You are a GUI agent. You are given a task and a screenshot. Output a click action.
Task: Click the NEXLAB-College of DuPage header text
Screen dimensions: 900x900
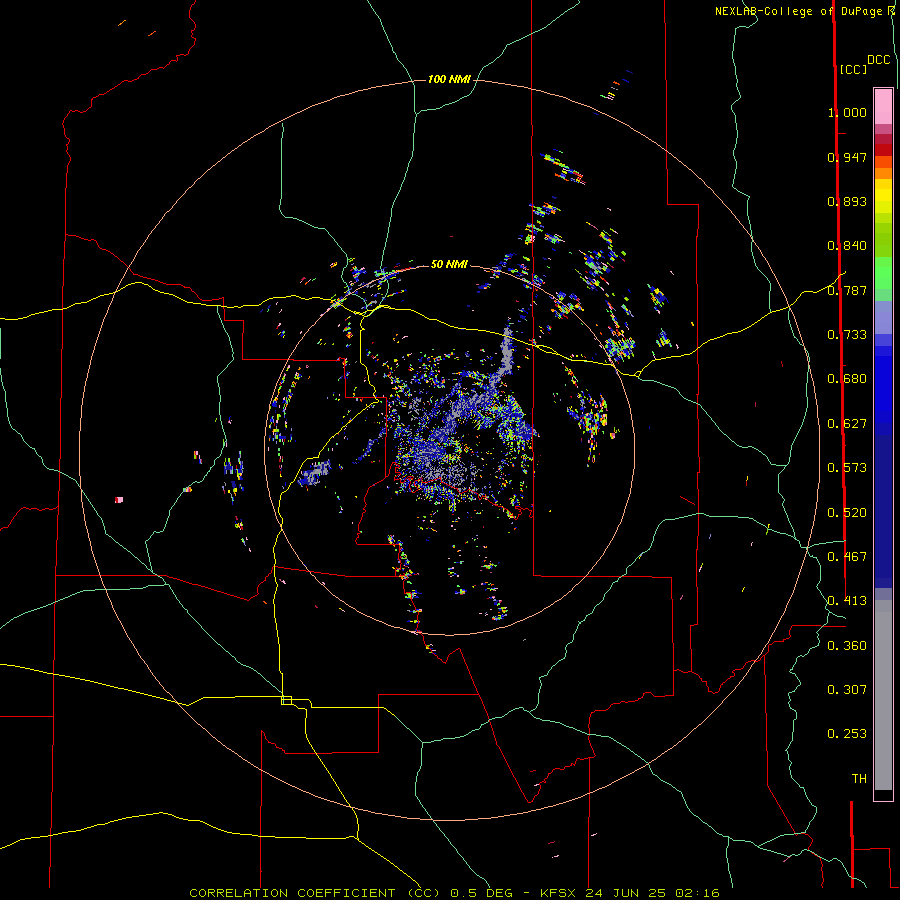click(798, 11)
